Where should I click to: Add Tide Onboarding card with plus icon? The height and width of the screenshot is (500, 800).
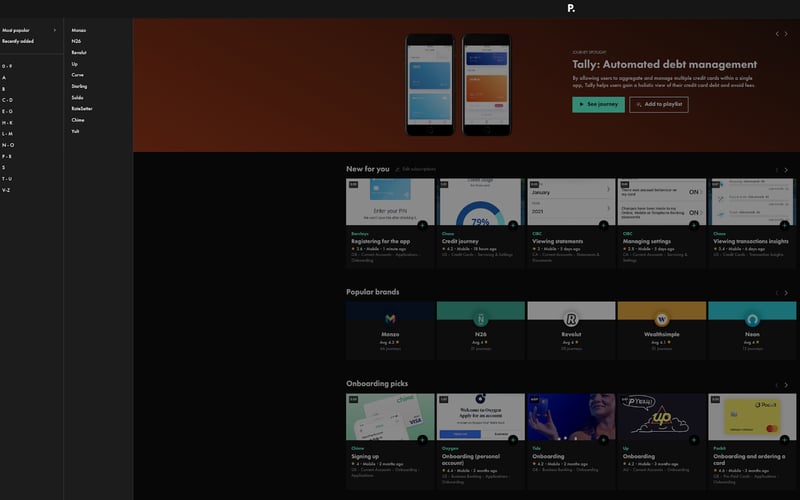coord(604,440)
